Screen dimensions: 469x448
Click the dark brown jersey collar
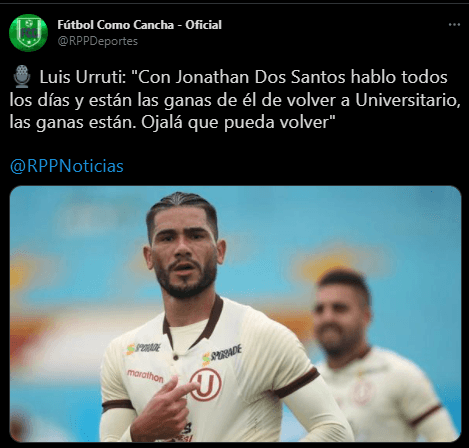(x=193, y=320)
